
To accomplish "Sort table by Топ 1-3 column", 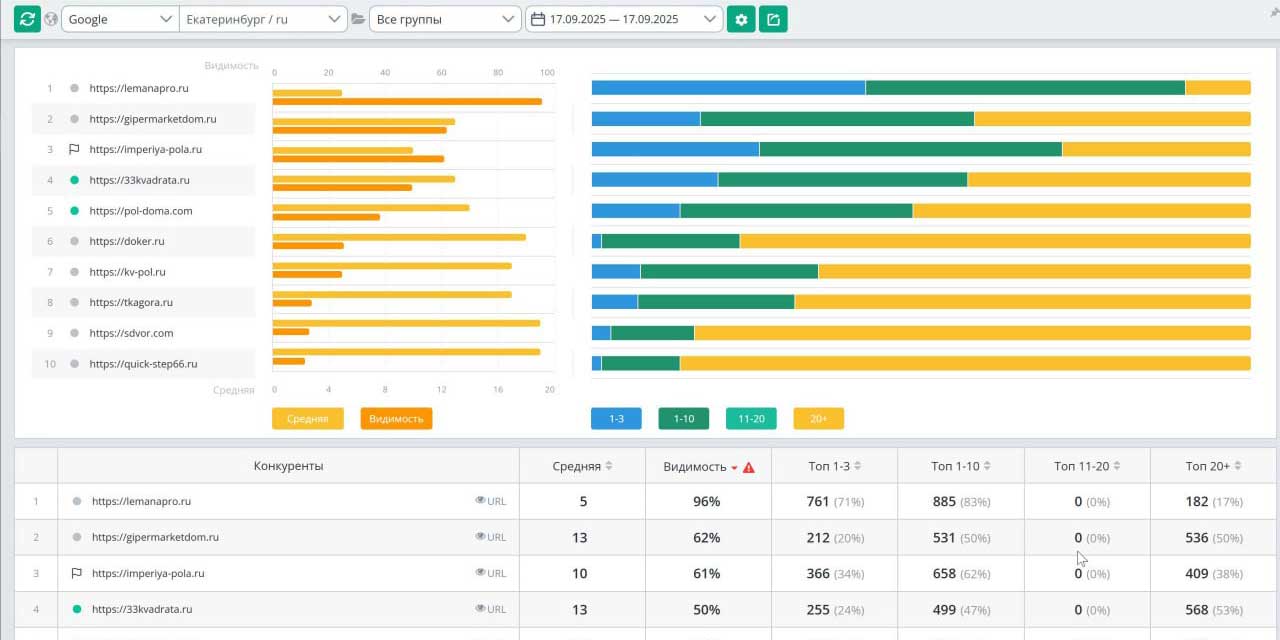I will [x=834, y=466].
